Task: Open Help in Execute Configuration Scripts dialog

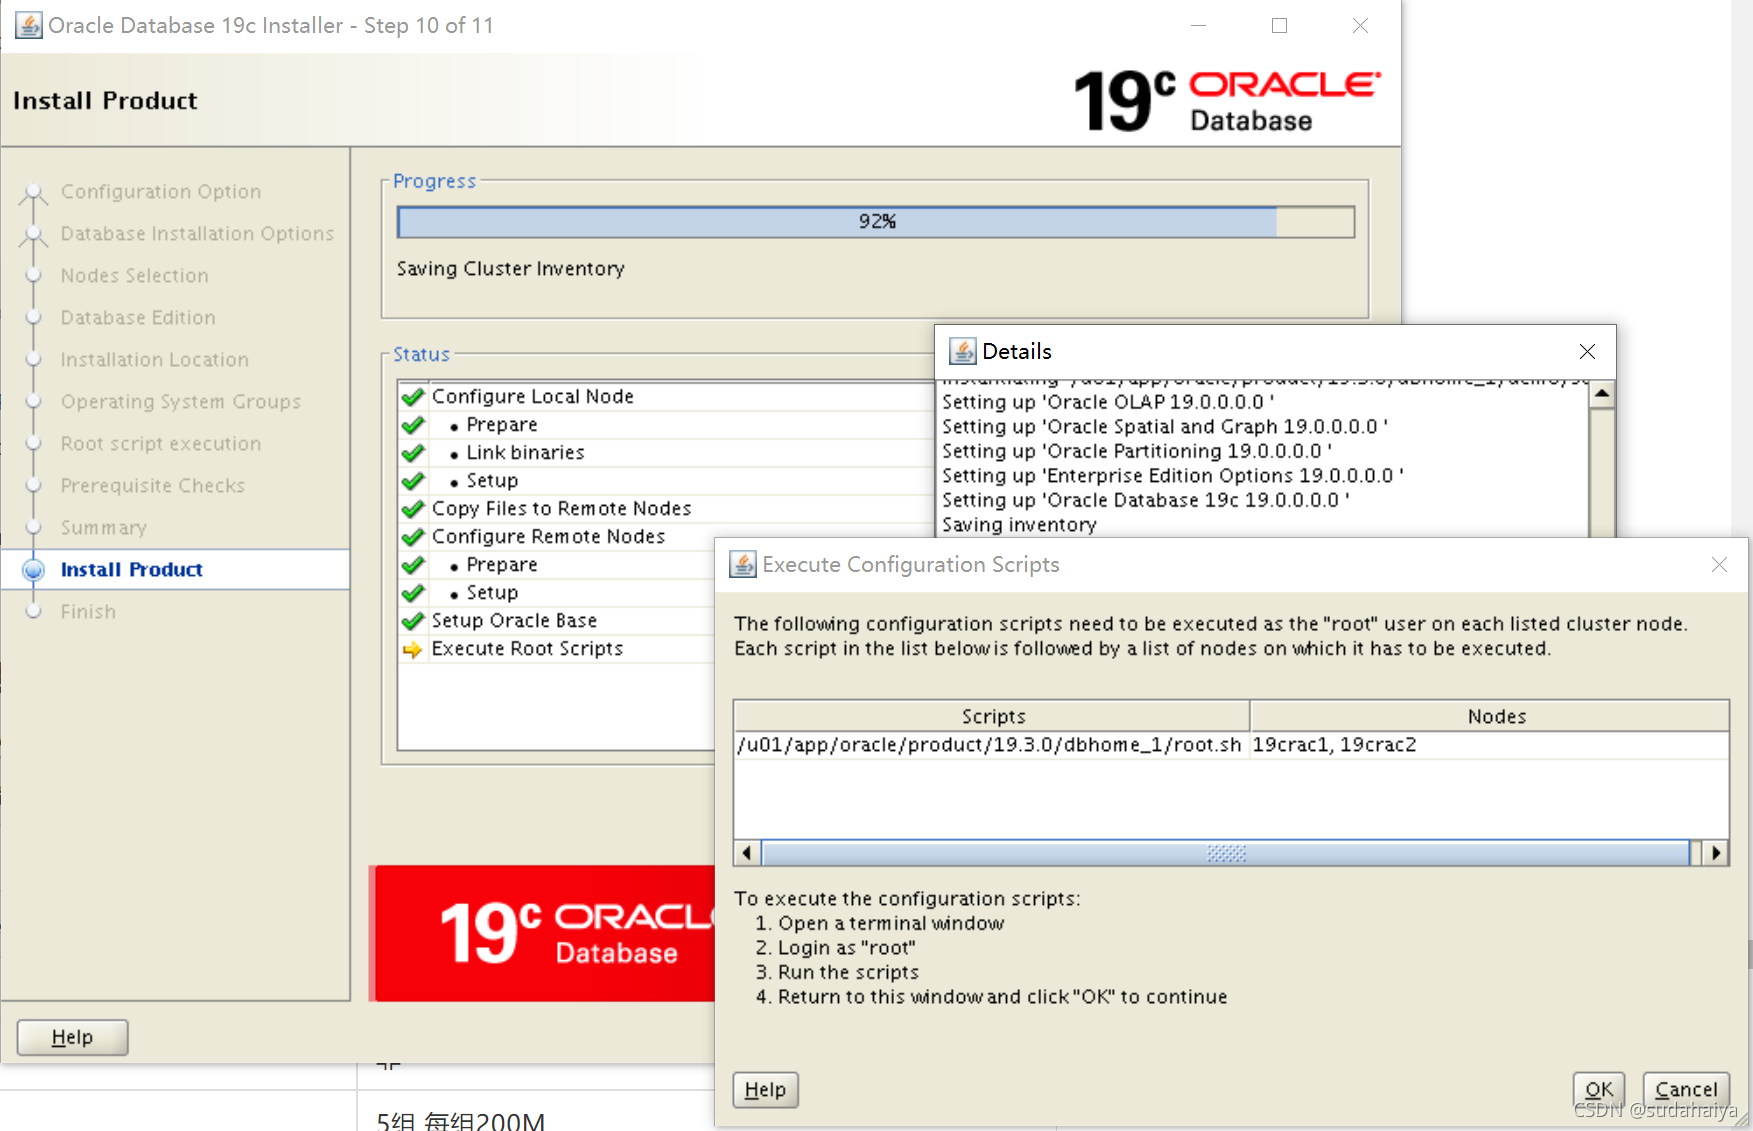Action: [765, 1089]
